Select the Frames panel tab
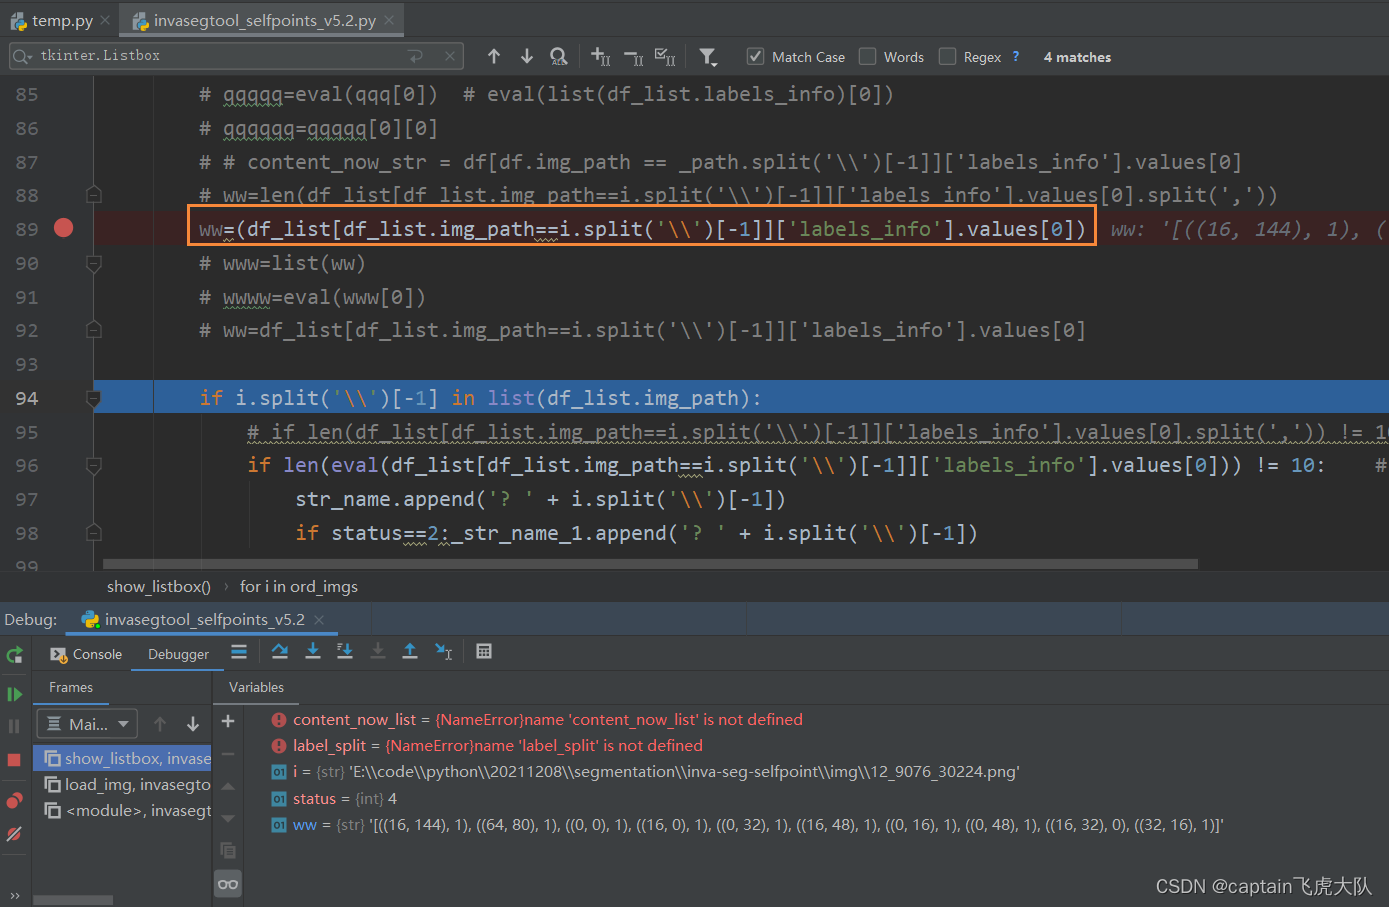Image resolution: width=1389 pixels, height=907 pixels. [71, 687]
